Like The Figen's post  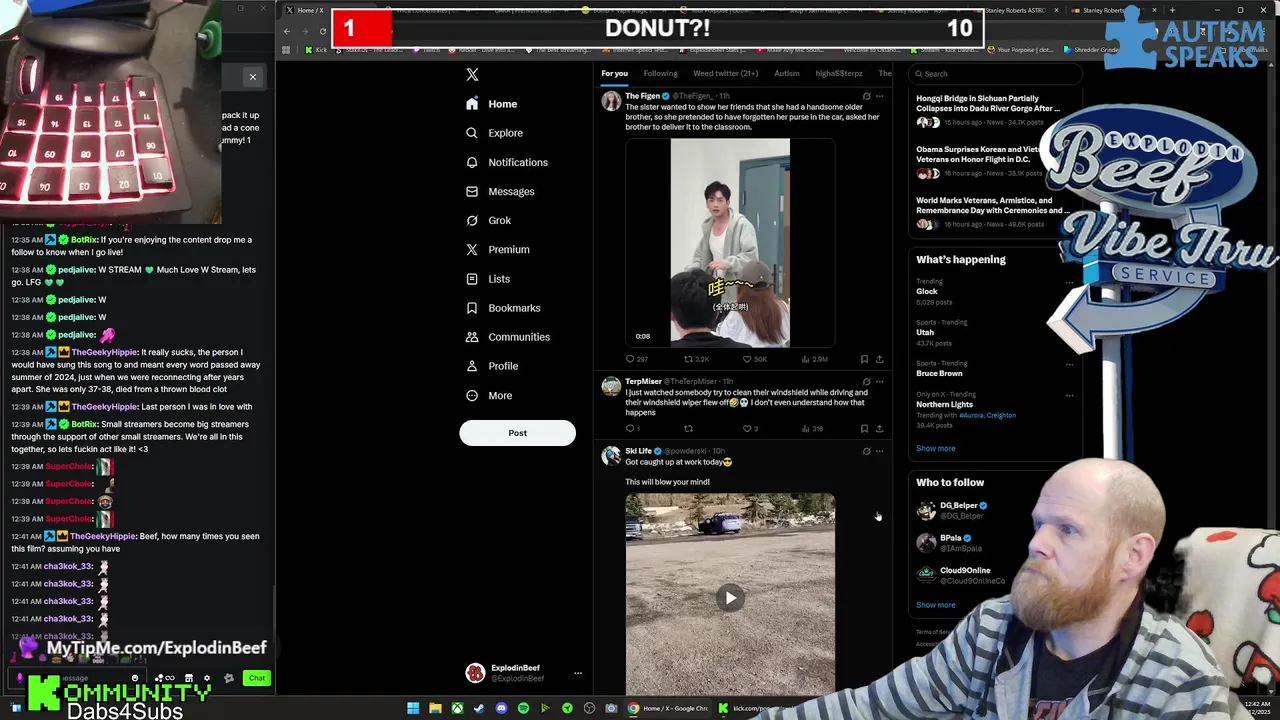point(754,359)
